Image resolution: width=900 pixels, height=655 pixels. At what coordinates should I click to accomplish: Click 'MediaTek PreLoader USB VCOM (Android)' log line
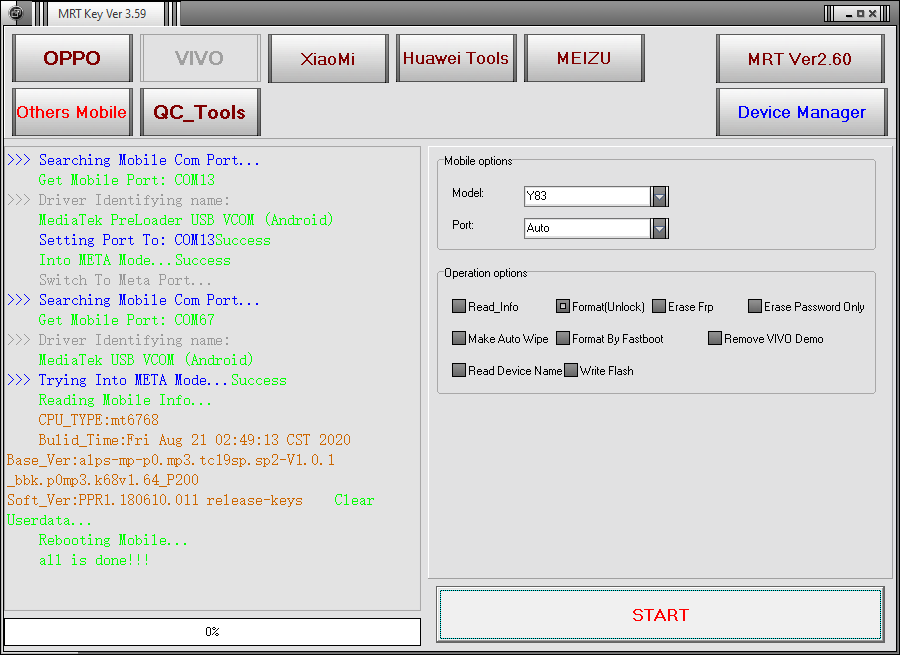coord(185,220)
